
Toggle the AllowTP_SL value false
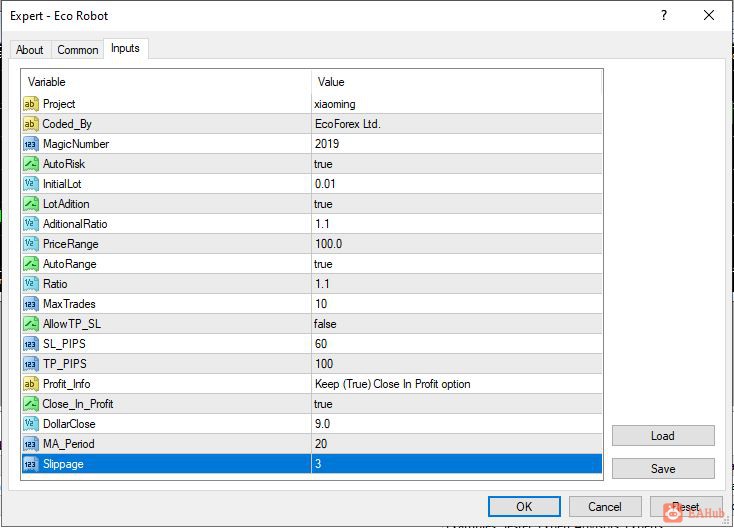click(325, 324)
